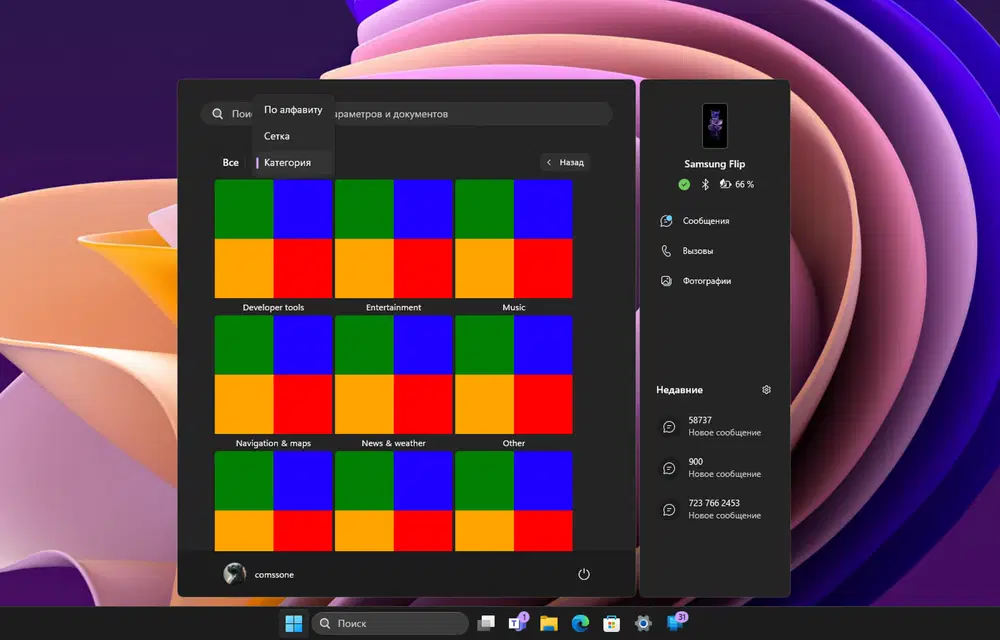Click the Фотографии picture icon
1000x640 pixels.
click(x=666, y=280)
